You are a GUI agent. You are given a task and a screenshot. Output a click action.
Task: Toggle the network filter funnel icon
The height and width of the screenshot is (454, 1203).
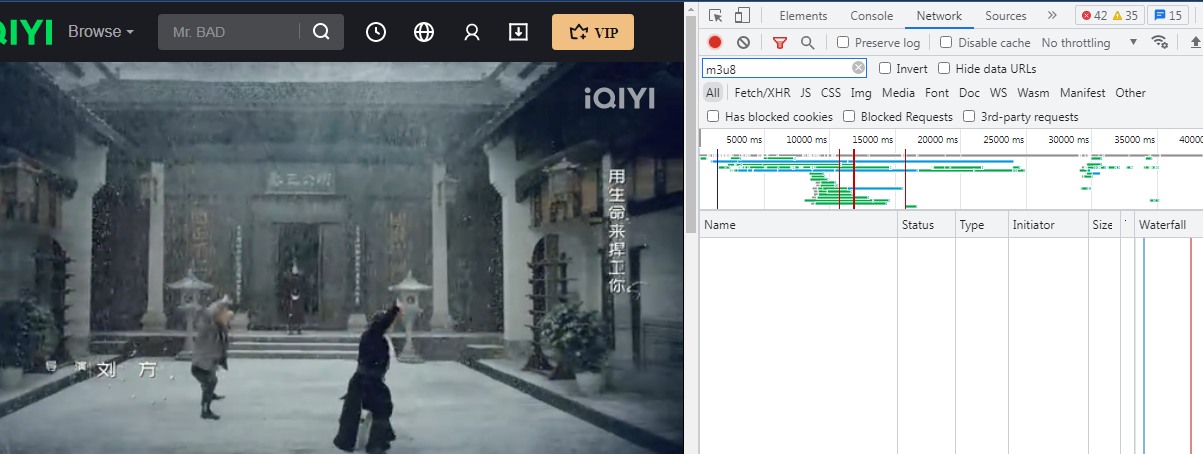pos(780,42)
